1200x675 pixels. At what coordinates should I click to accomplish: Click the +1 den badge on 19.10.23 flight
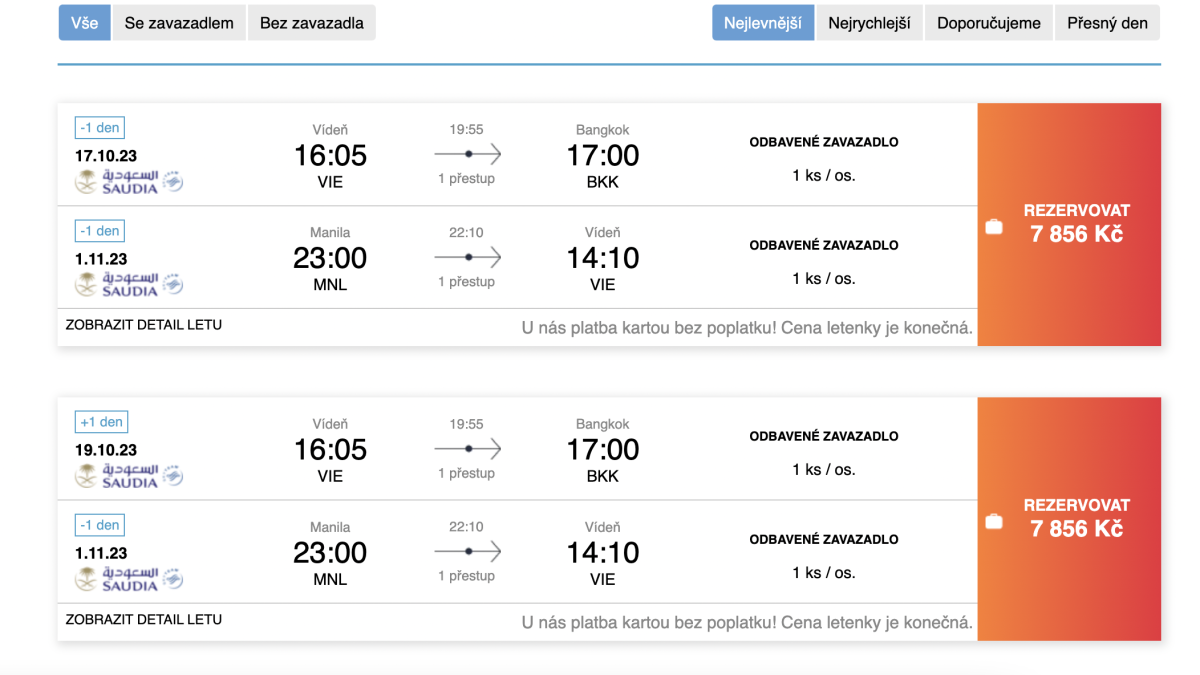click(100, 422)
